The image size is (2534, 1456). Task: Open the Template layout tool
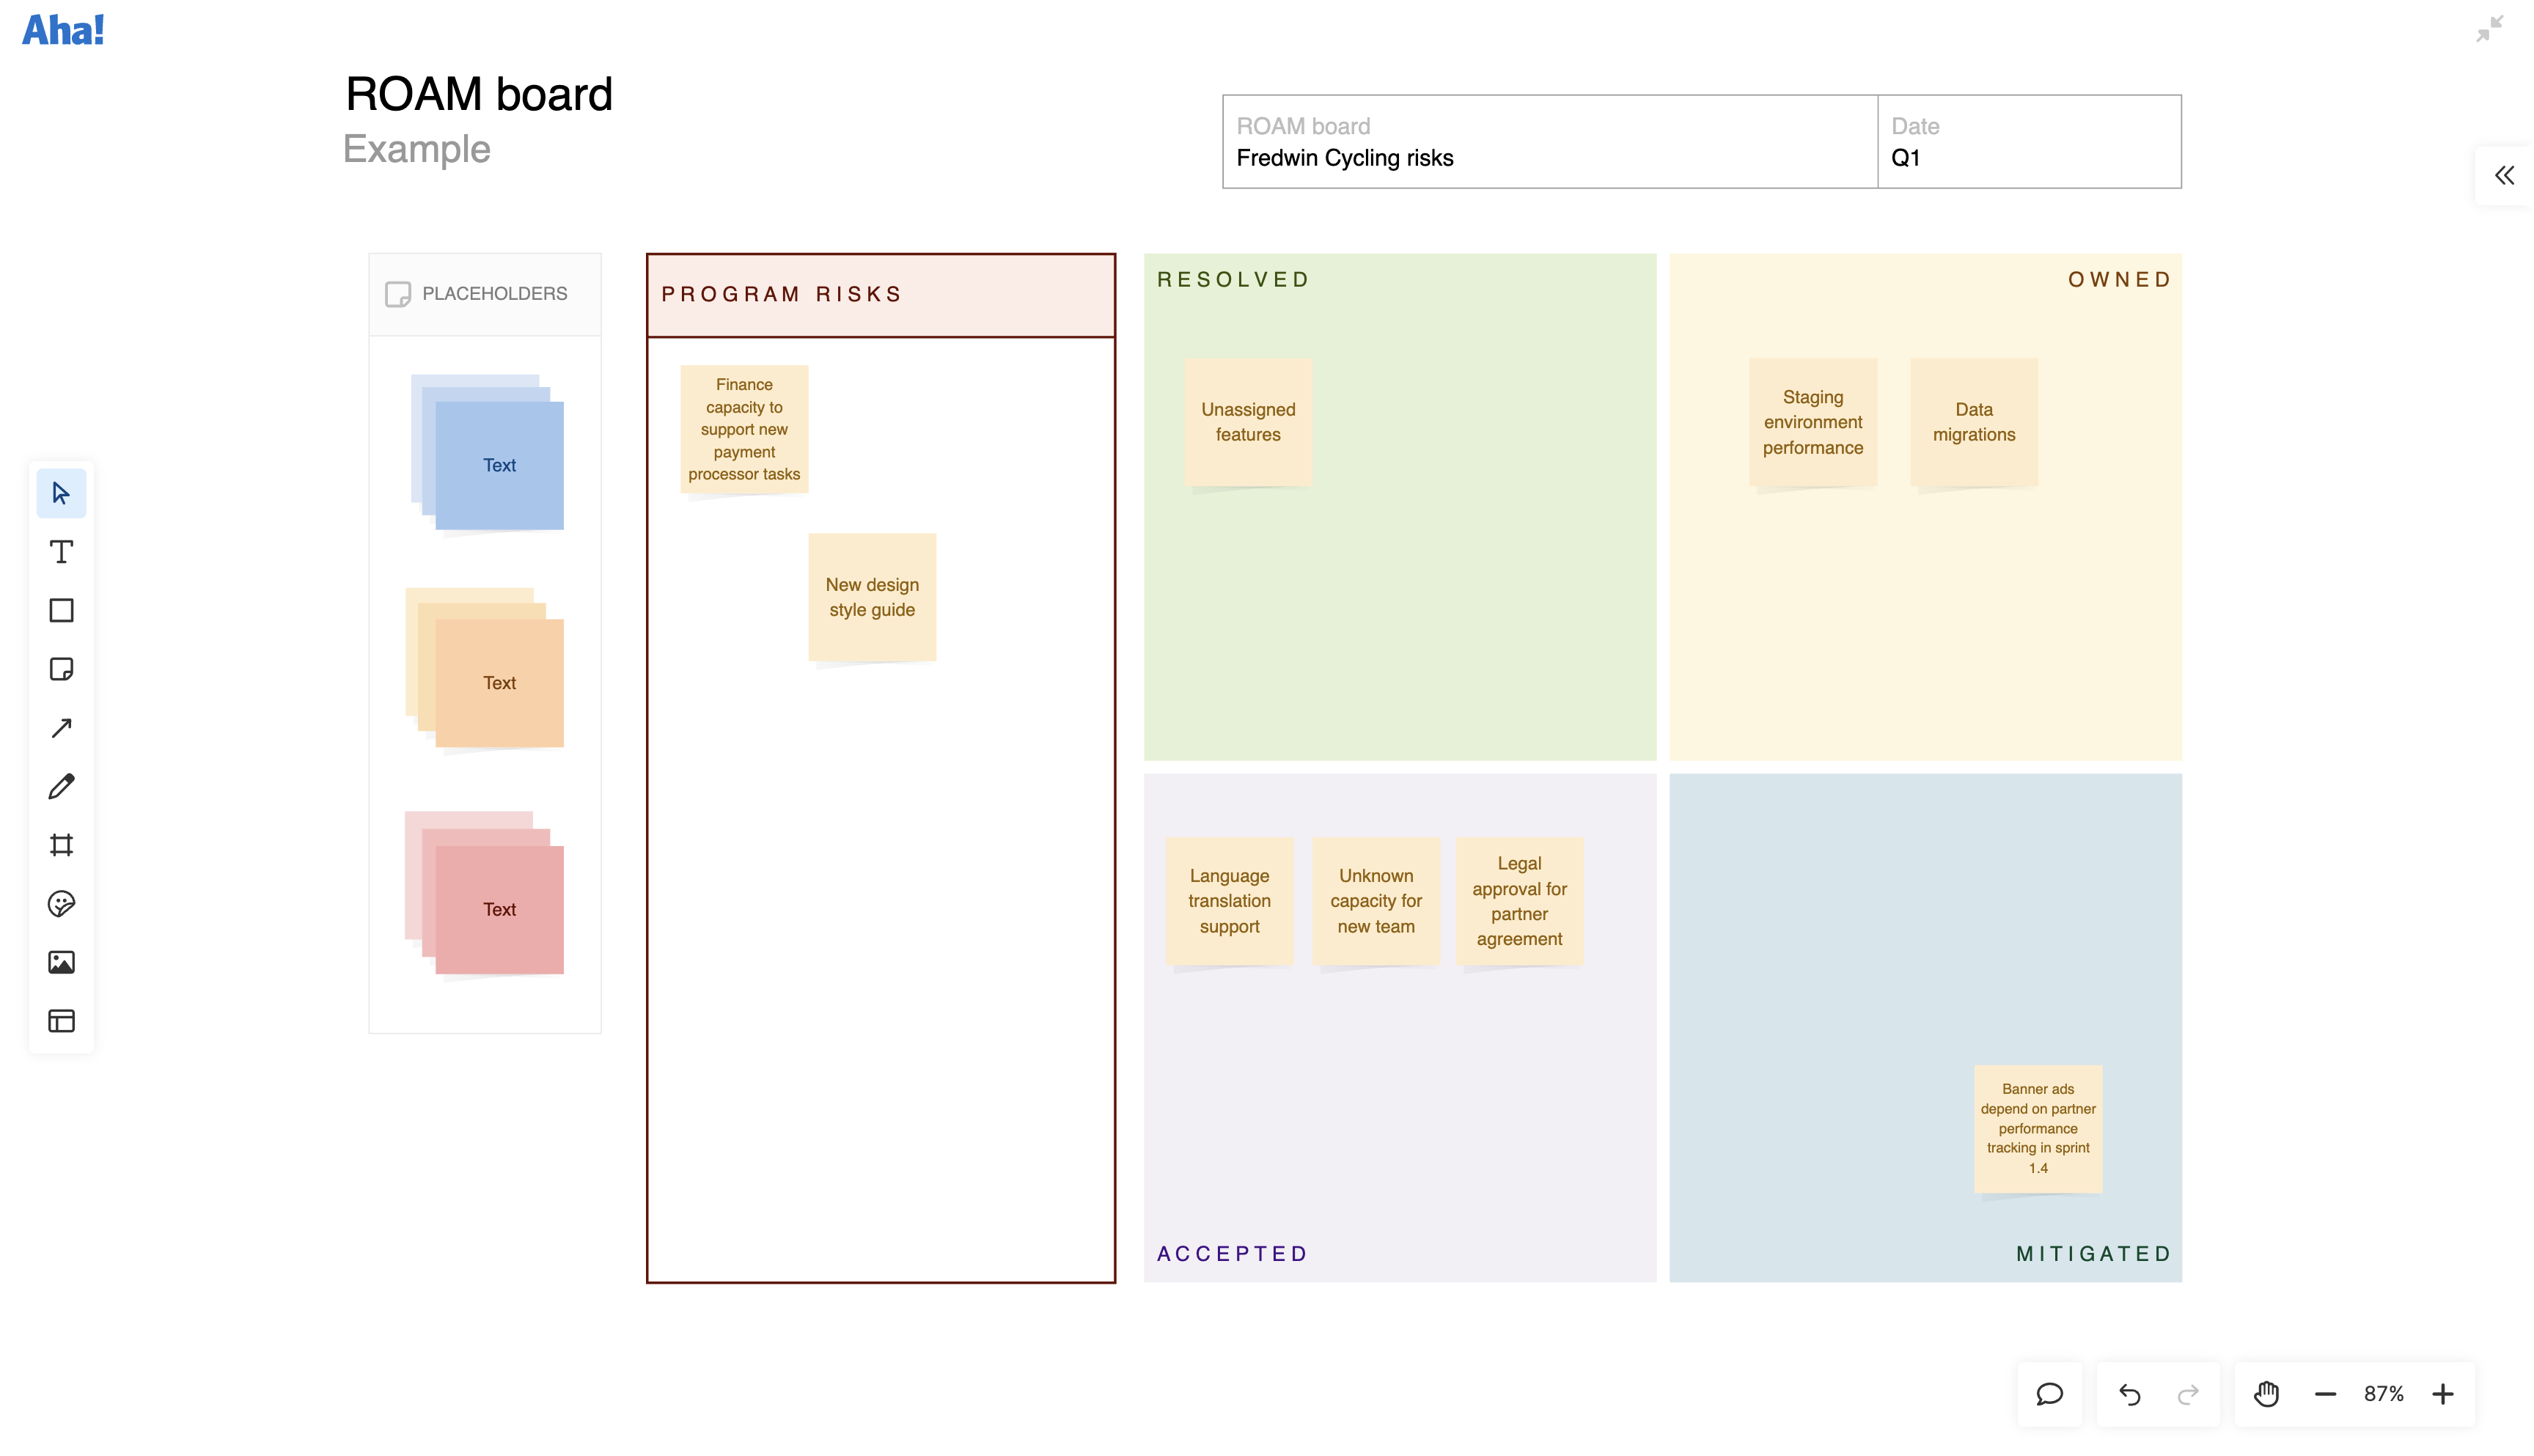(61, 1021)
